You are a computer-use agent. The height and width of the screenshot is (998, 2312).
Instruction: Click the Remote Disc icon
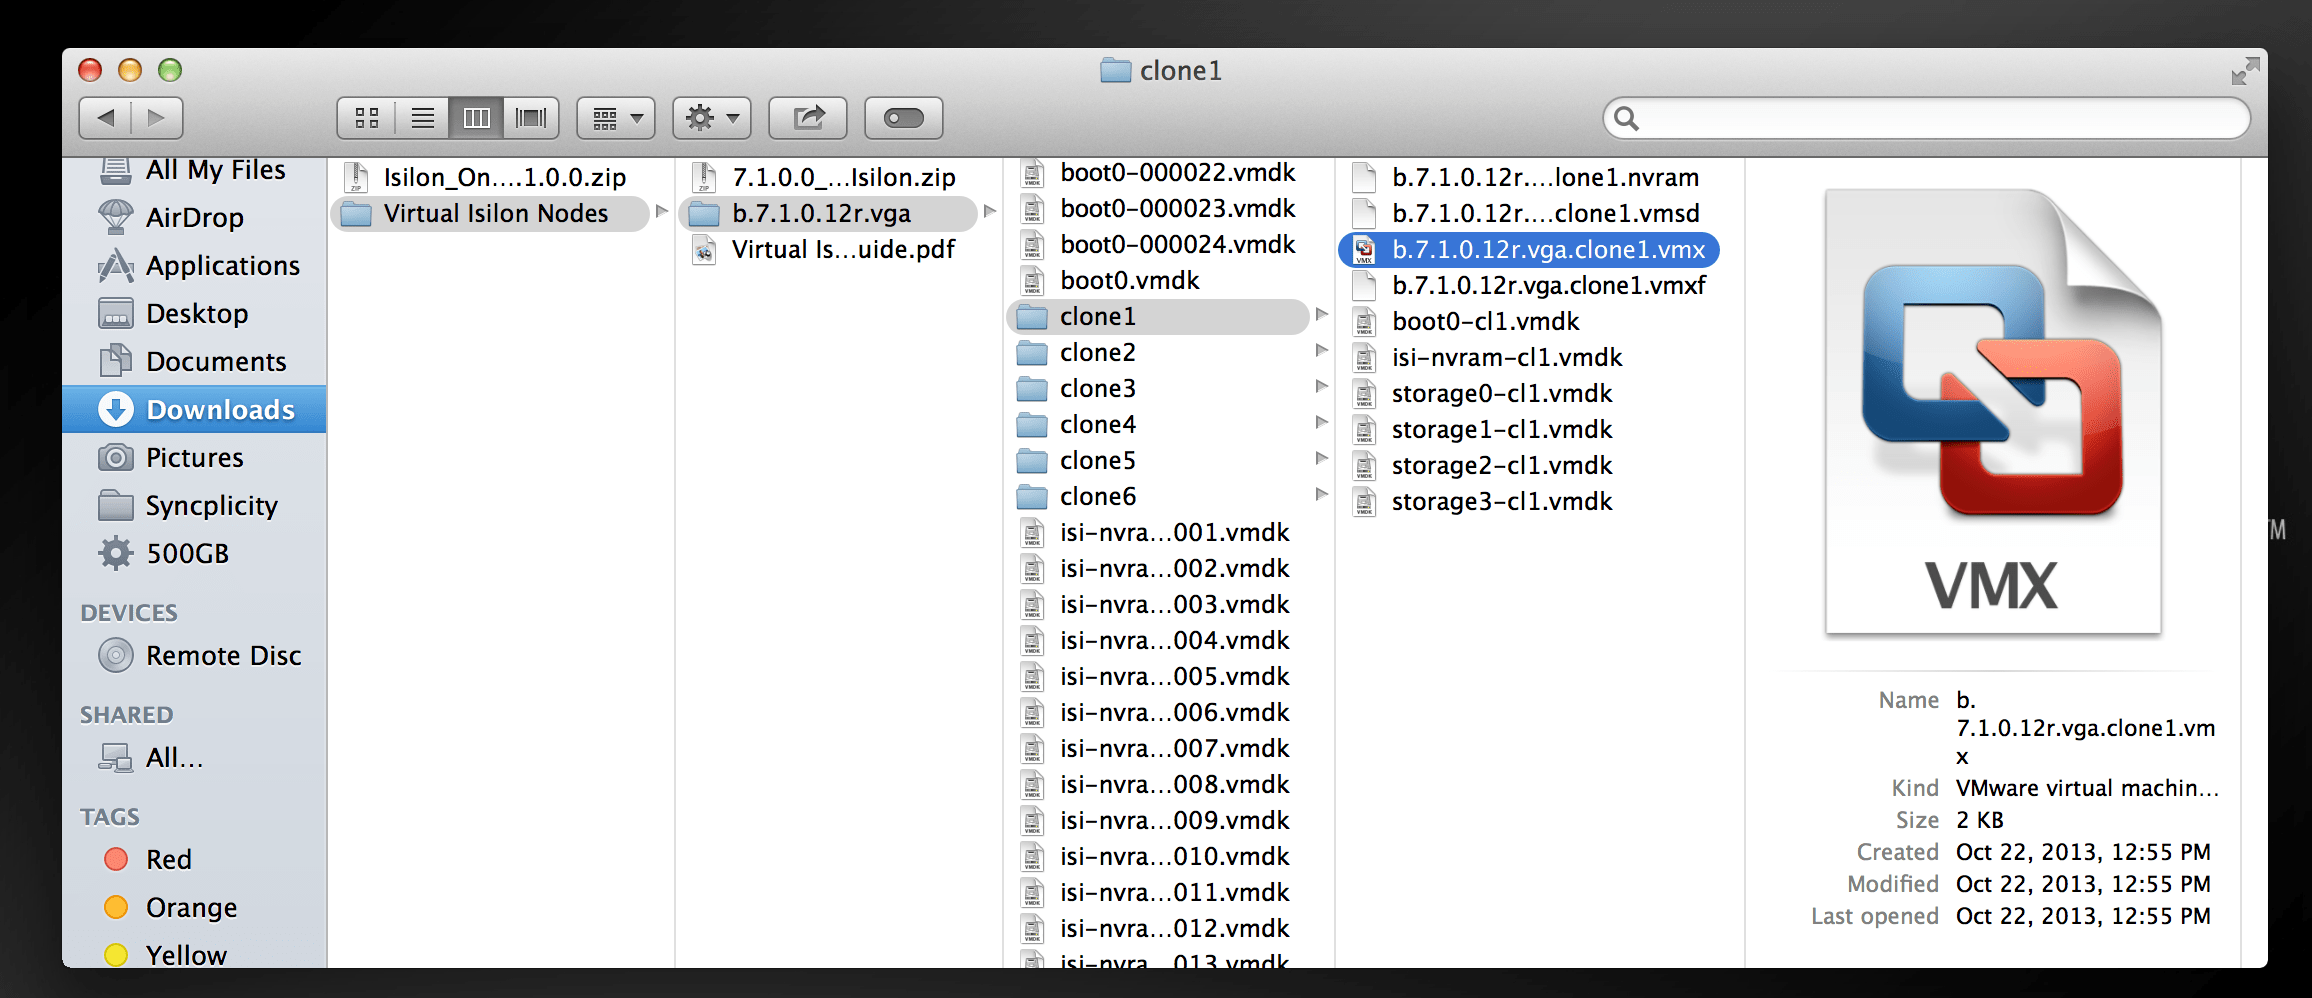coord(116,655)
